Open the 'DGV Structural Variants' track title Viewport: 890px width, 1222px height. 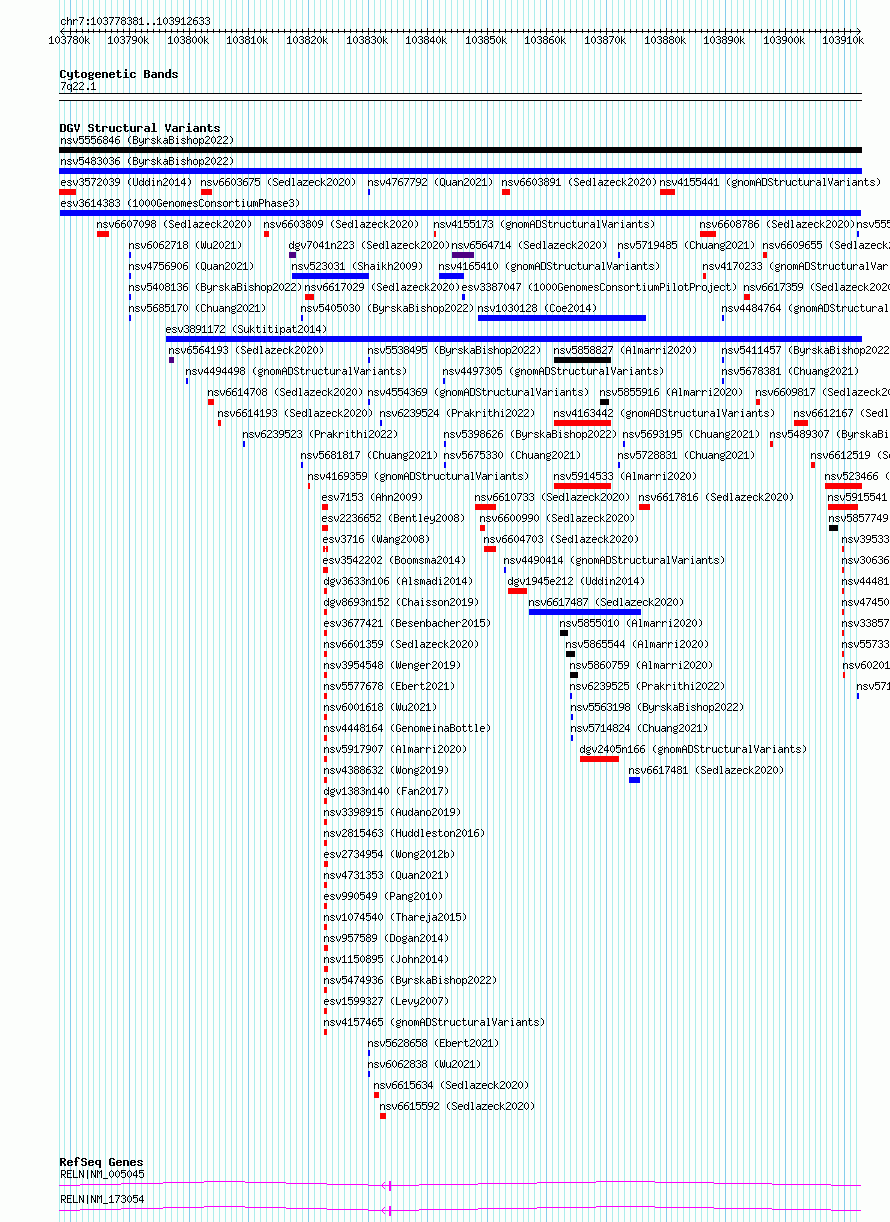[140, 128]
